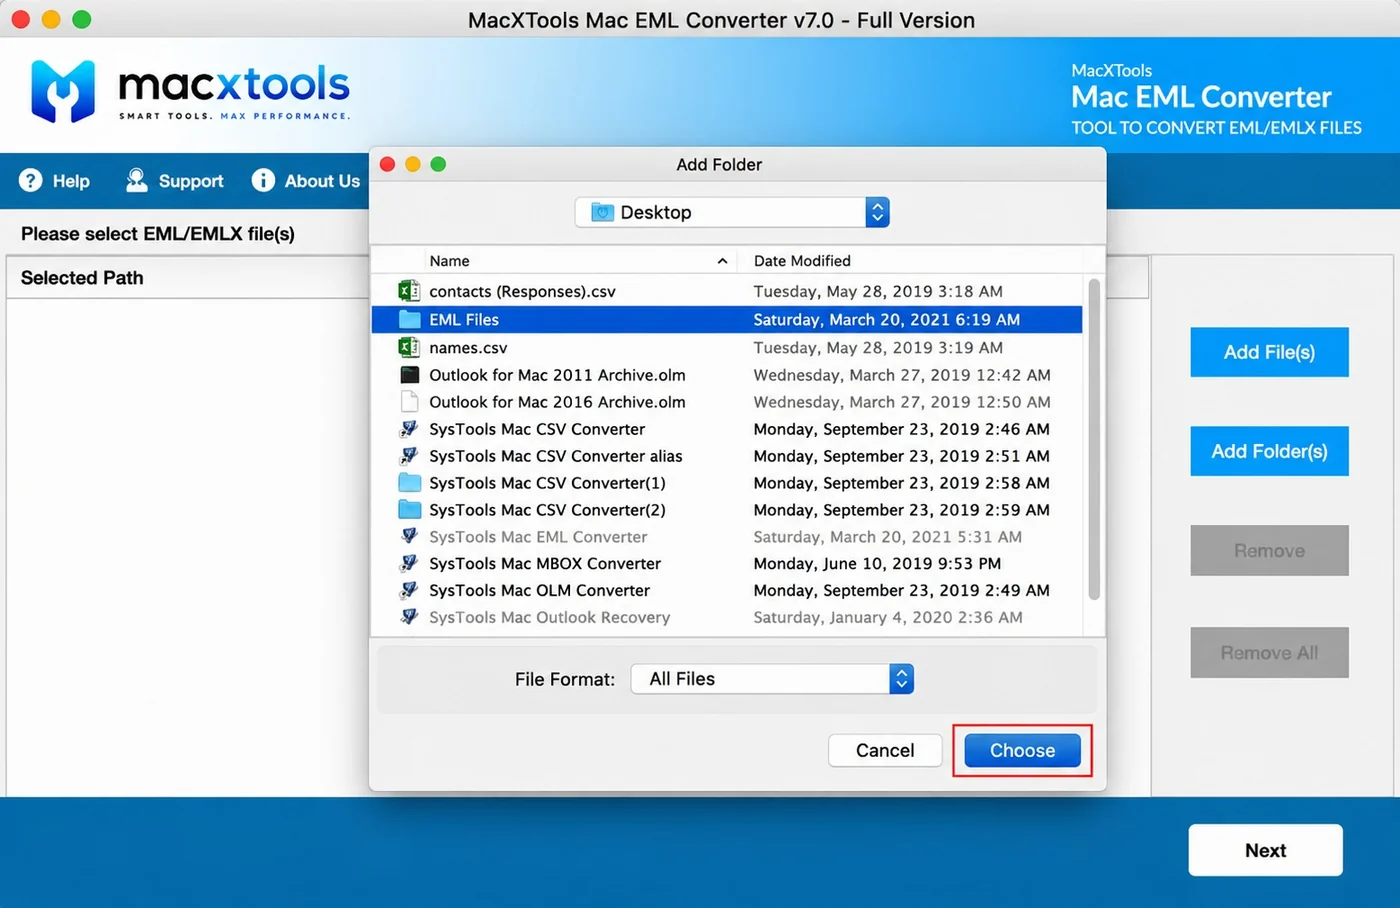
Task: Click the SysTools Mac CSV Converter app icon
Action: click(x=409, y=429)
